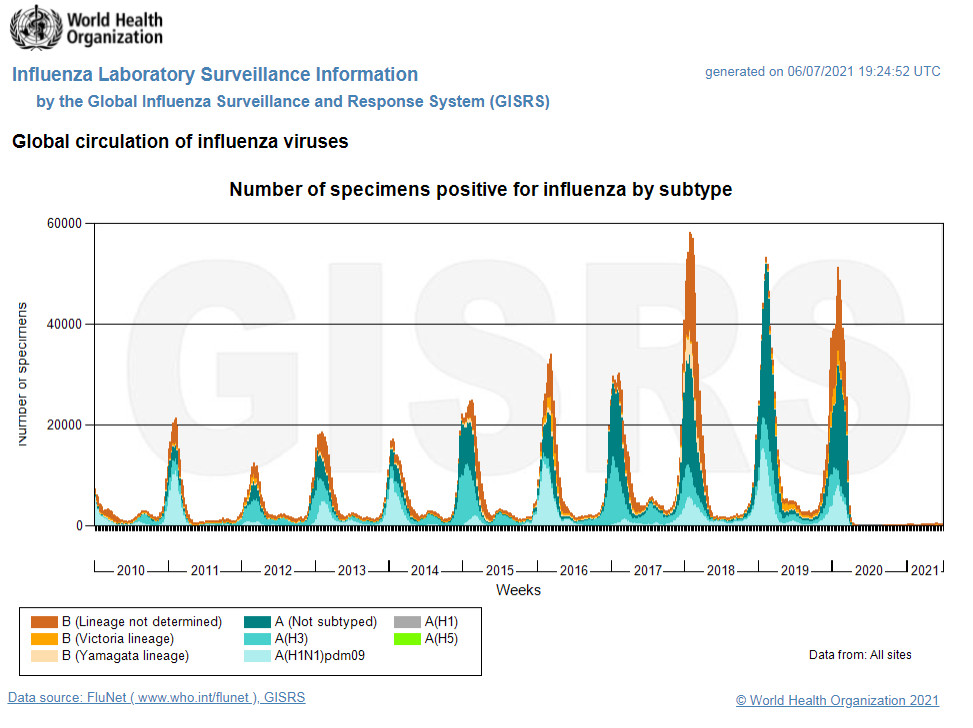Click the 2010 label on the weeks axis
973x728 pixels.
coord(130,571)
